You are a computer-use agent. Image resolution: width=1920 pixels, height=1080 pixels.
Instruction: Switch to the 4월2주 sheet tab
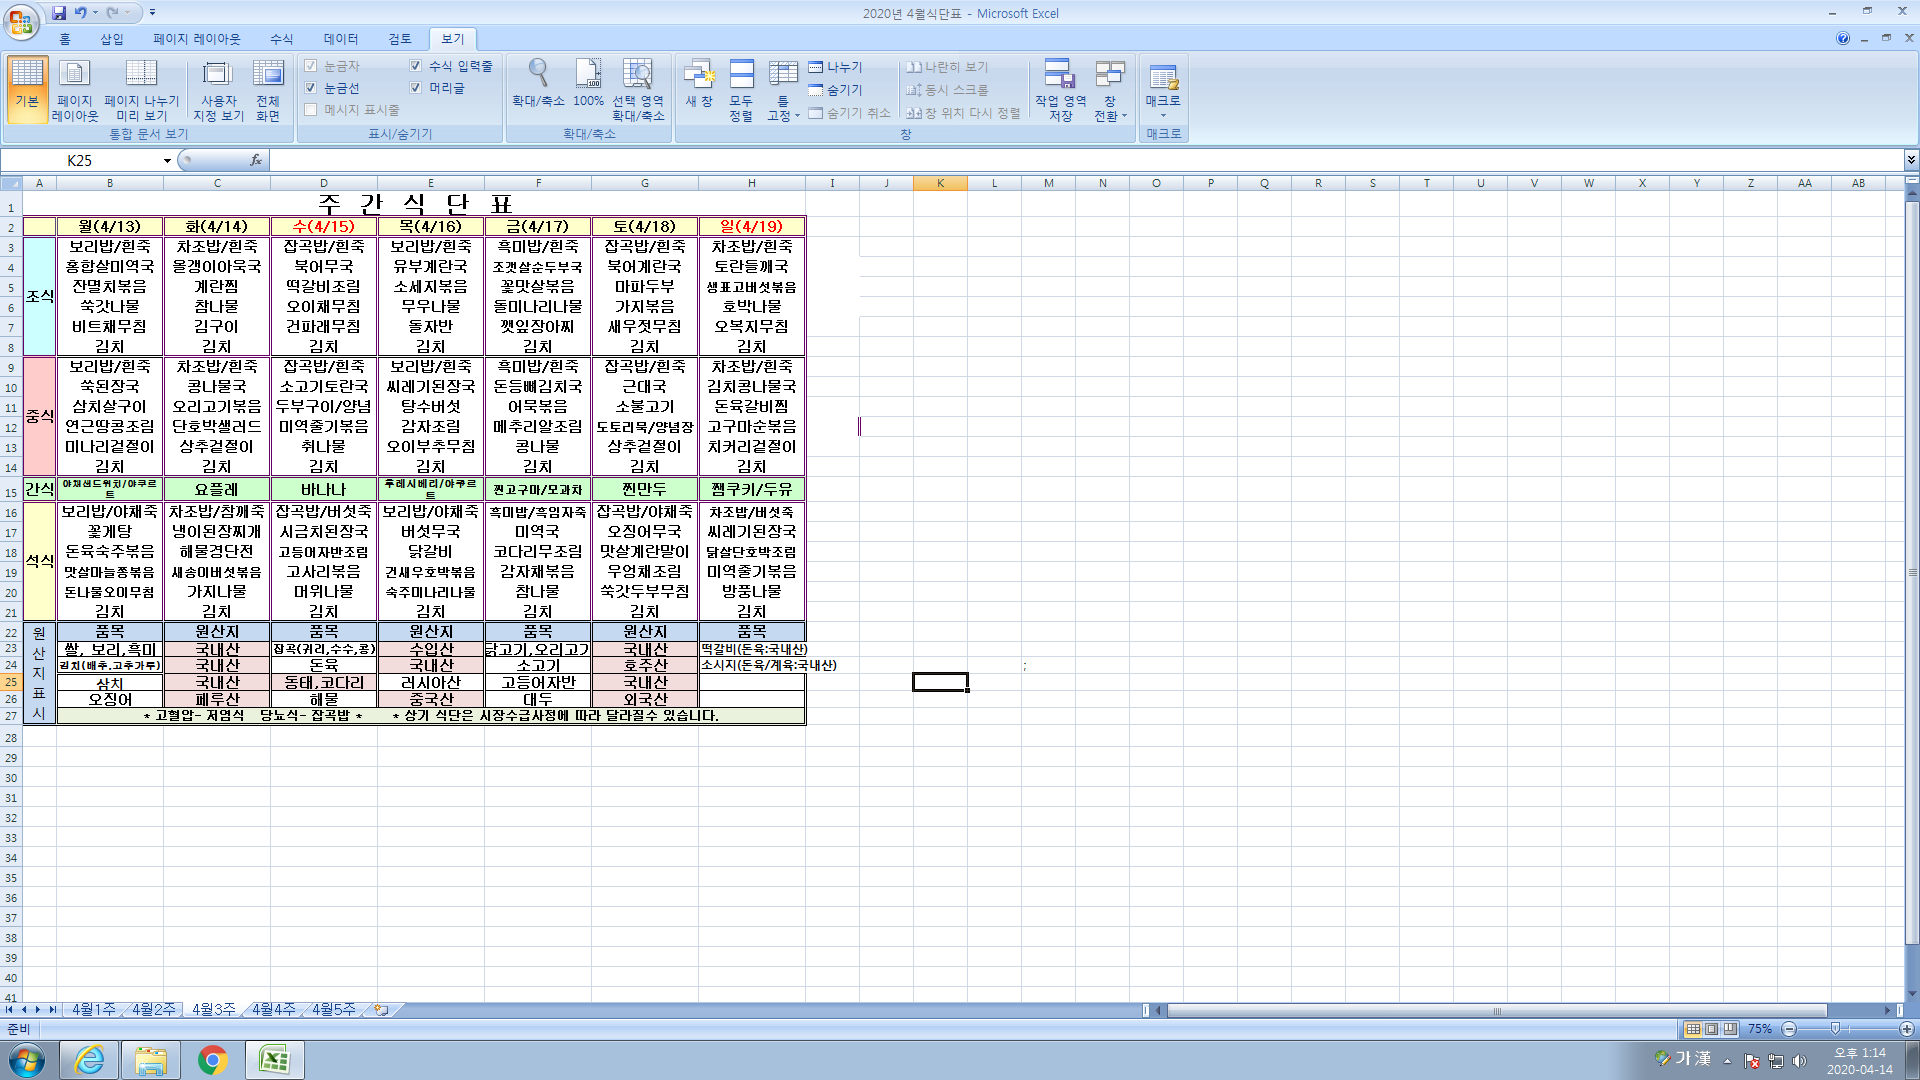pyautogui.click(x=153, y=1010)
